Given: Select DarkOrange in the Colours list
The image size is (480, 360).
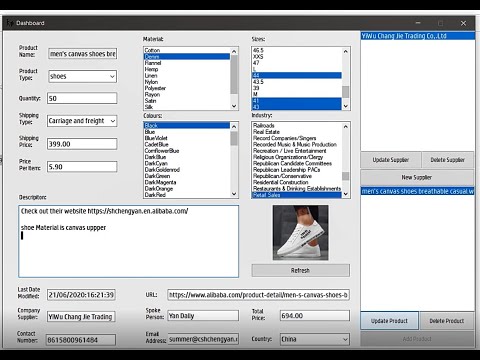Looking at the screenshot, I should click(x=187, y=189).
